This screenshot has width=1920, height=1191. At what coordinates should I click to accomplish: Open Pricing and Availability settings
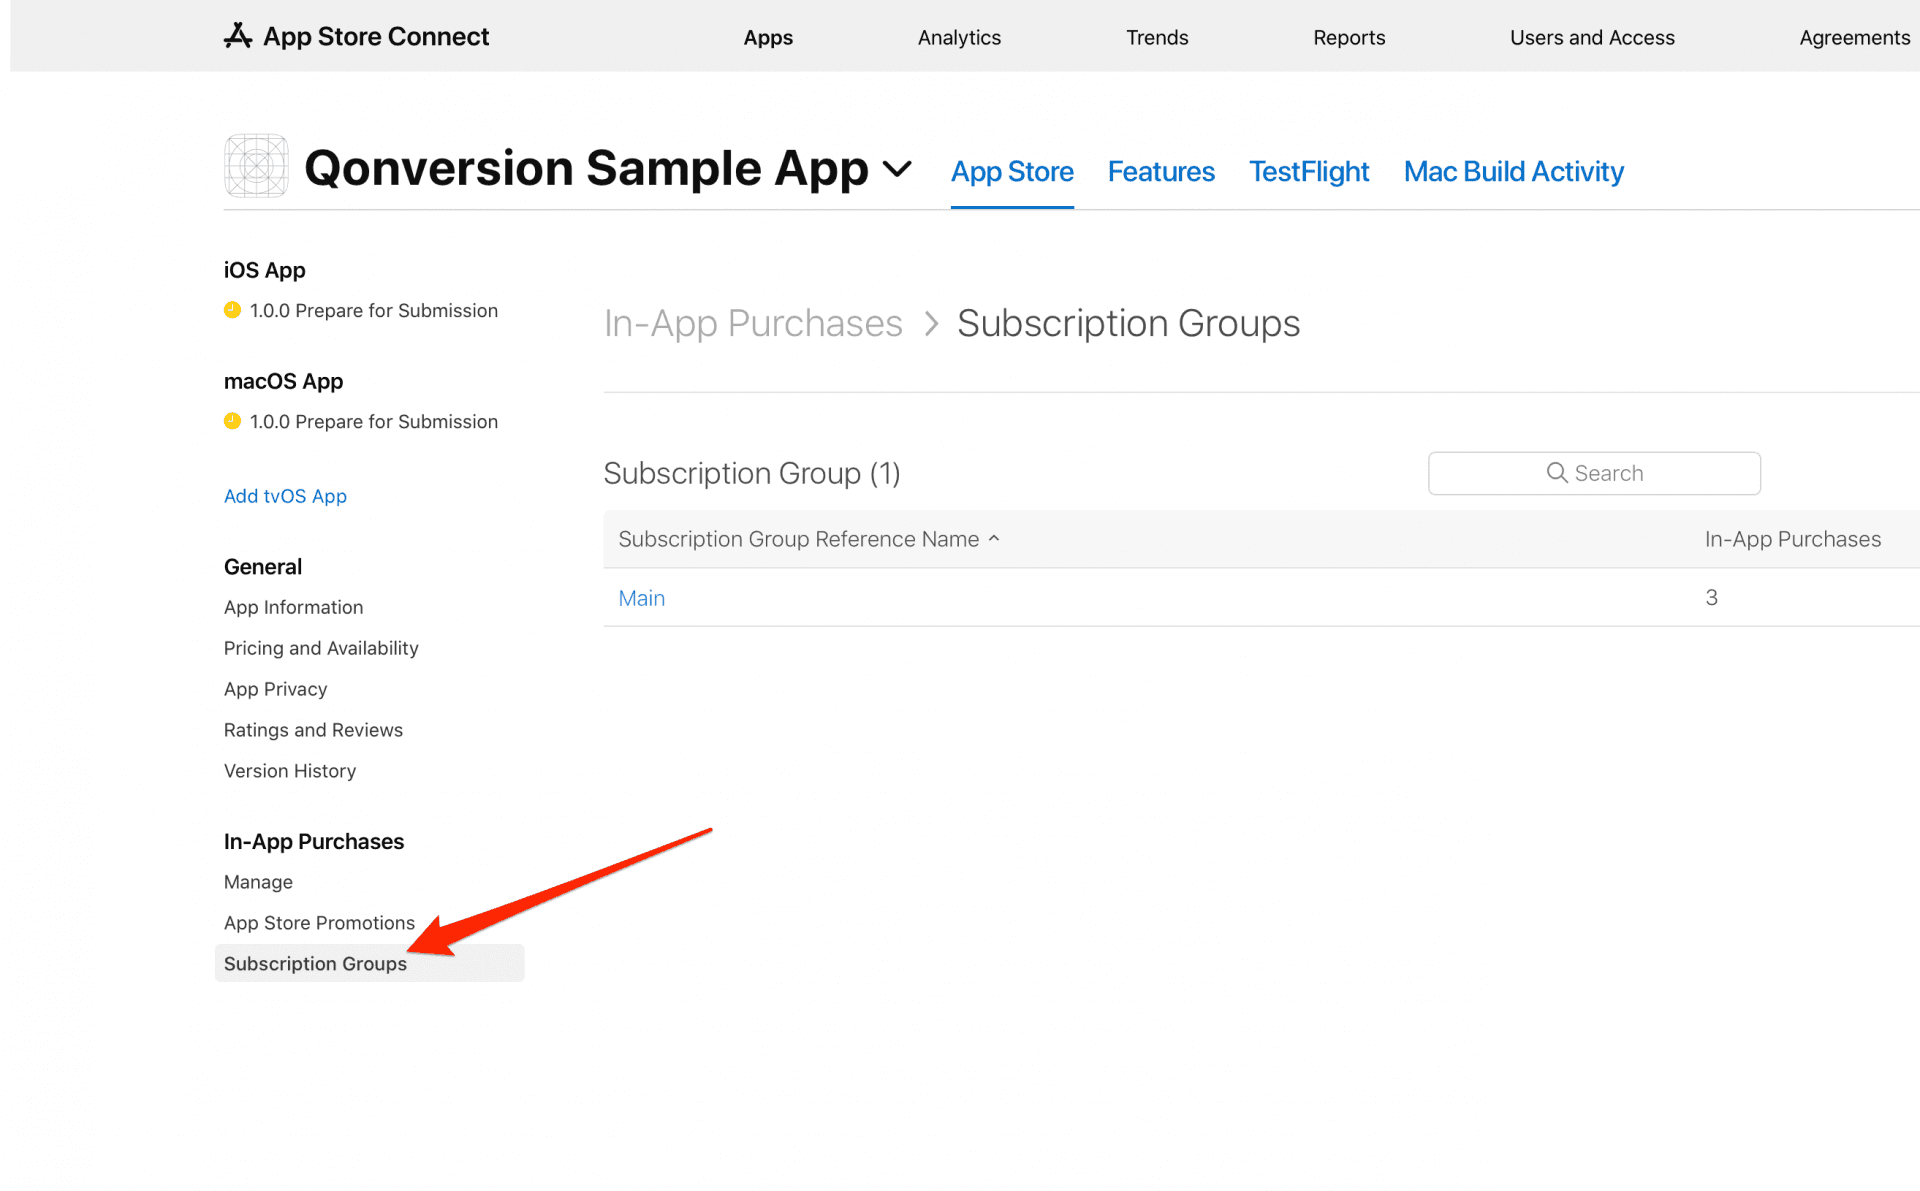321,648
